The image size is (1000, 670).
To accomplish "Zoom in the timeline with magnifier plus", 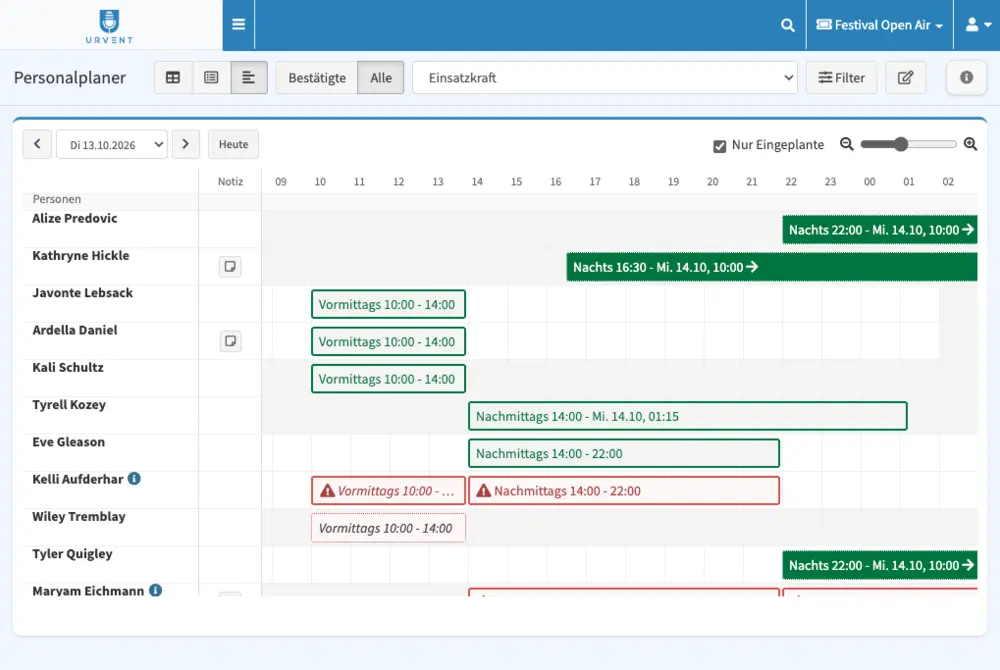I will pos(970,144).
